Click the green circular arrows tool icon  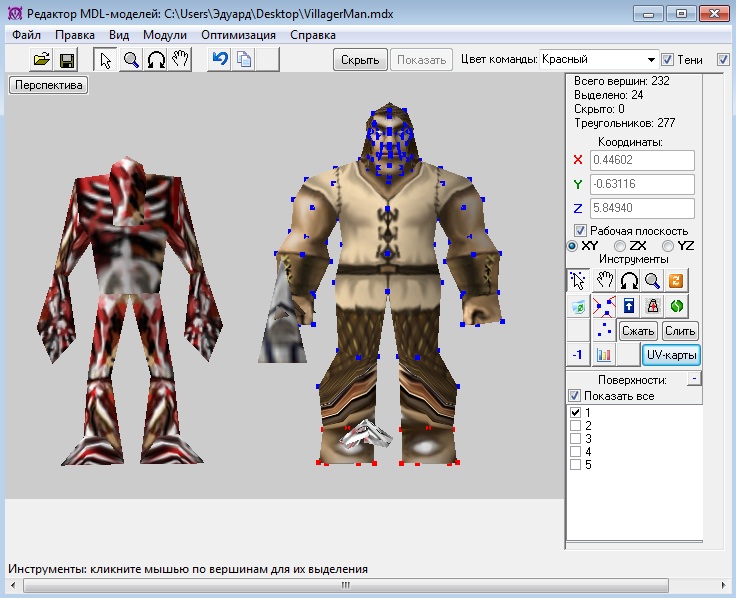coord(677,306)
